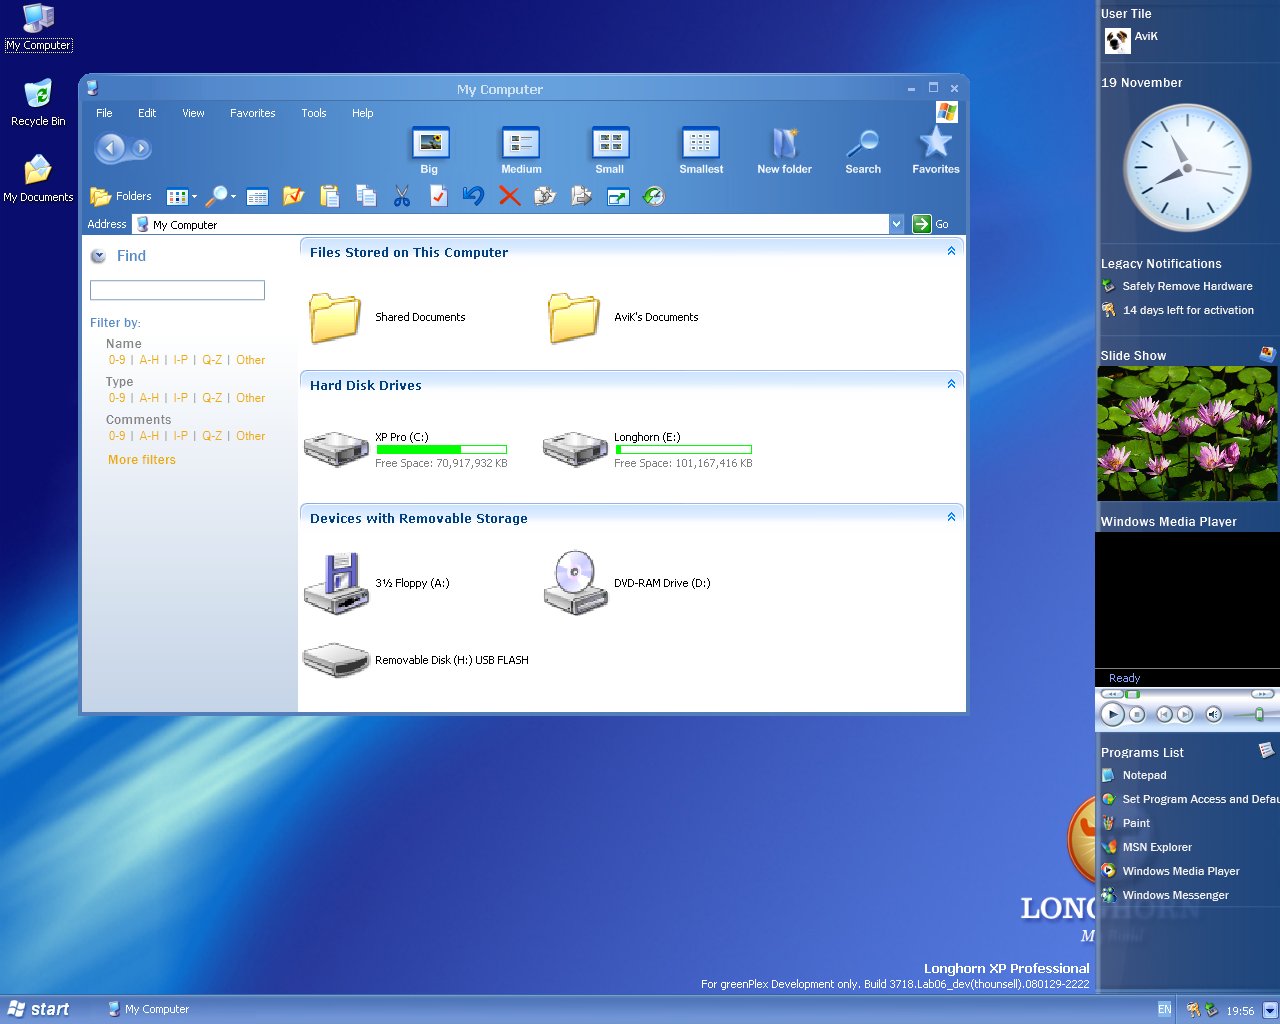This screenshot has height=1024, width=1280.
Task: Click the Go button beside address bar
Action: coord(931,224)
